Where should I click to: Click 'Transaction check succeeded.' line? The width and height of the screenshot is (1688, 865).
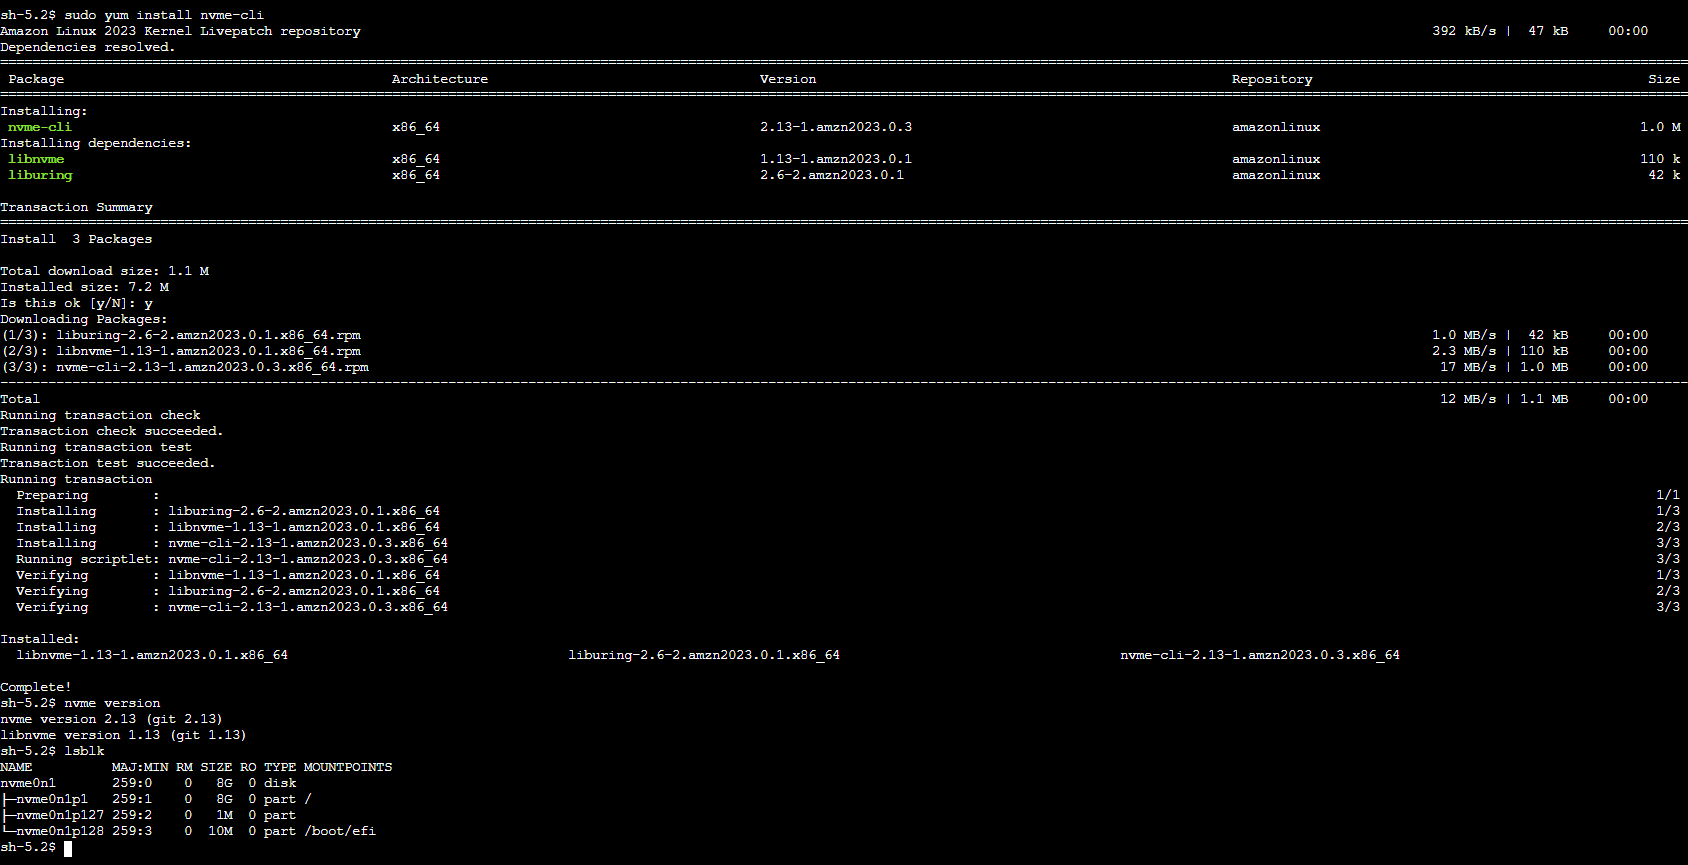[x=112, y=431]
